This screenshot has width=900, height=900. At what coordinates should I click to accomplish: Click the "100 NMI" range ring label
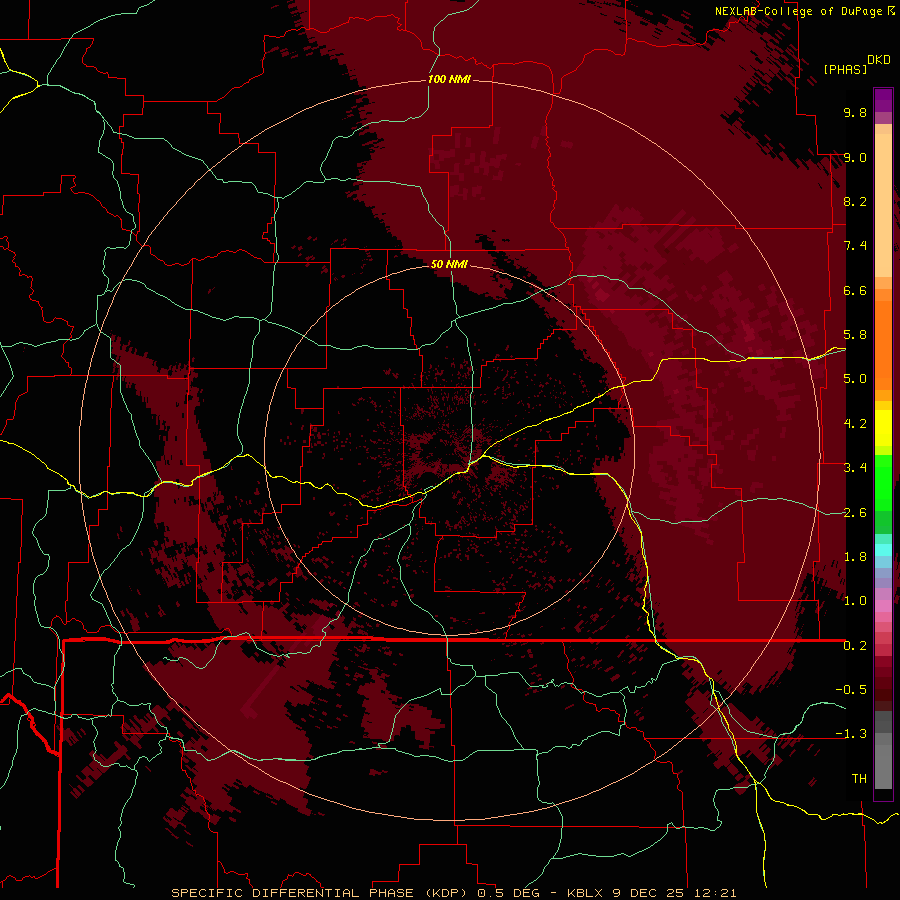[x=449, y=79]
